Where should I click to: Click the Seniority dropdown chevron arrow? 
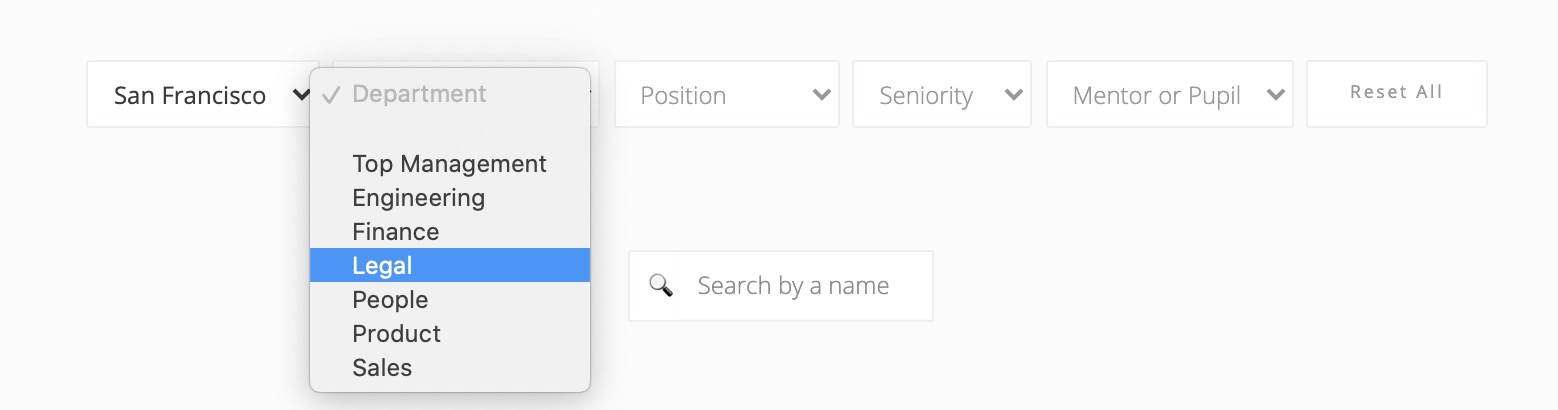1014,95
